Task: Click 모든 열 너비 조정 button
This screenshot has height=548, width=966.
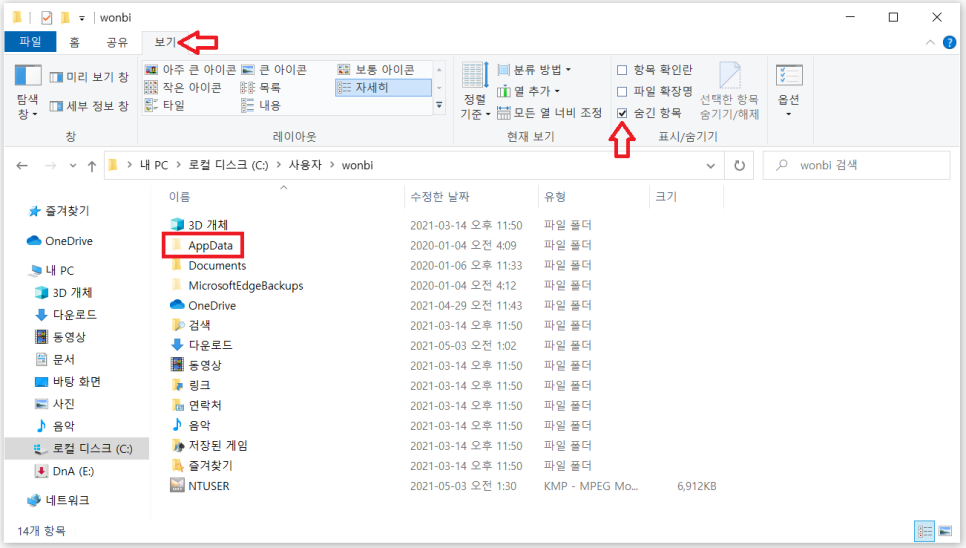Action: tap(550, 113)
